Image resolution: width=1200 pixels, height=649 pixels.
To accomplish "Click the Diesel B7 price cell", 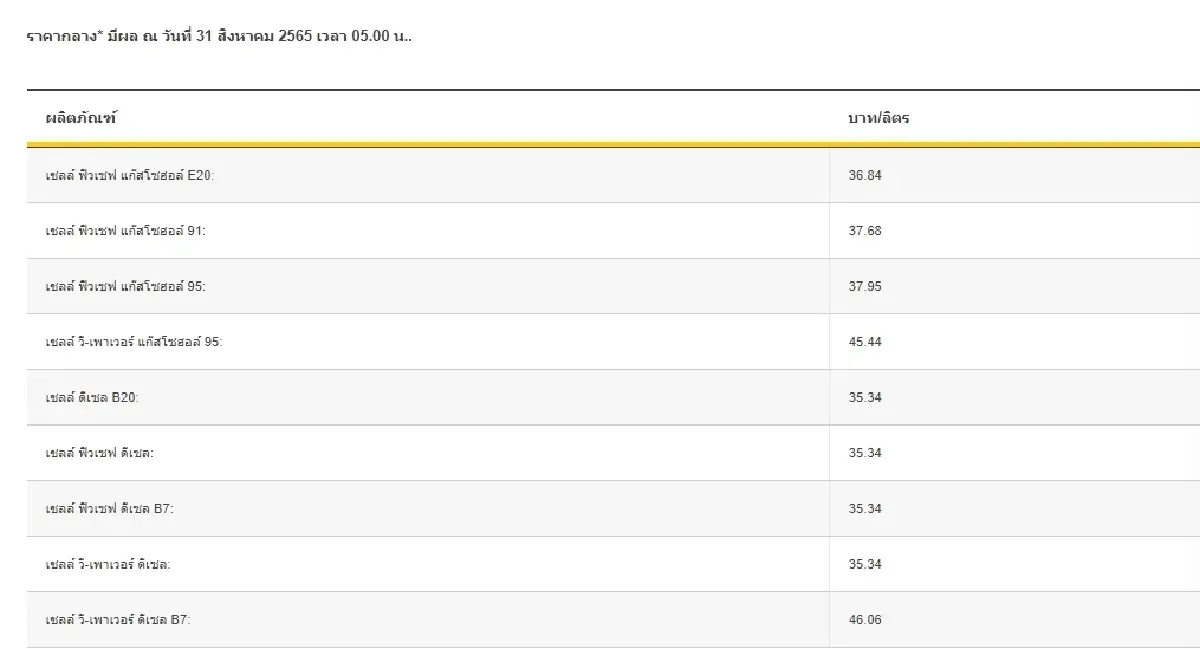I will [866, 508].
